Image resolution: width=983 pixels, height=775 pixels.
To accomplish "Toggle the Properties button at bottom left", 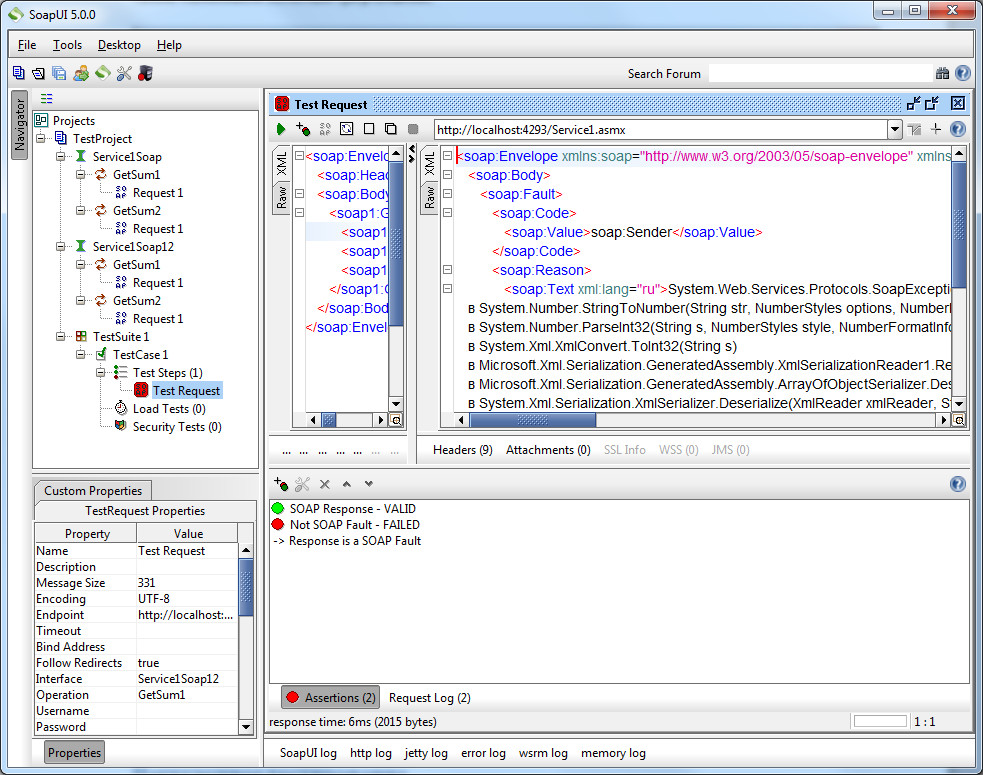I will tap(75, 752).
